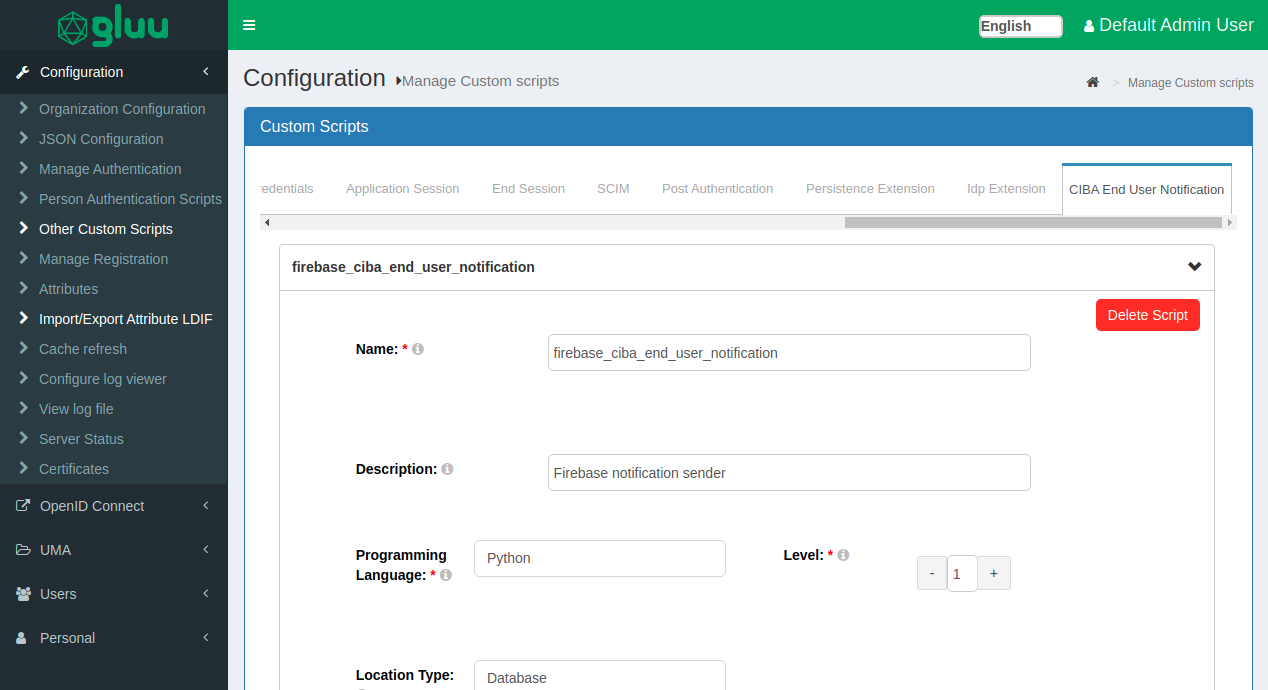Click the UMA folder icon in the sidebar
The width and height of the screenshot is (1268, 690).
tap(22, 549)
